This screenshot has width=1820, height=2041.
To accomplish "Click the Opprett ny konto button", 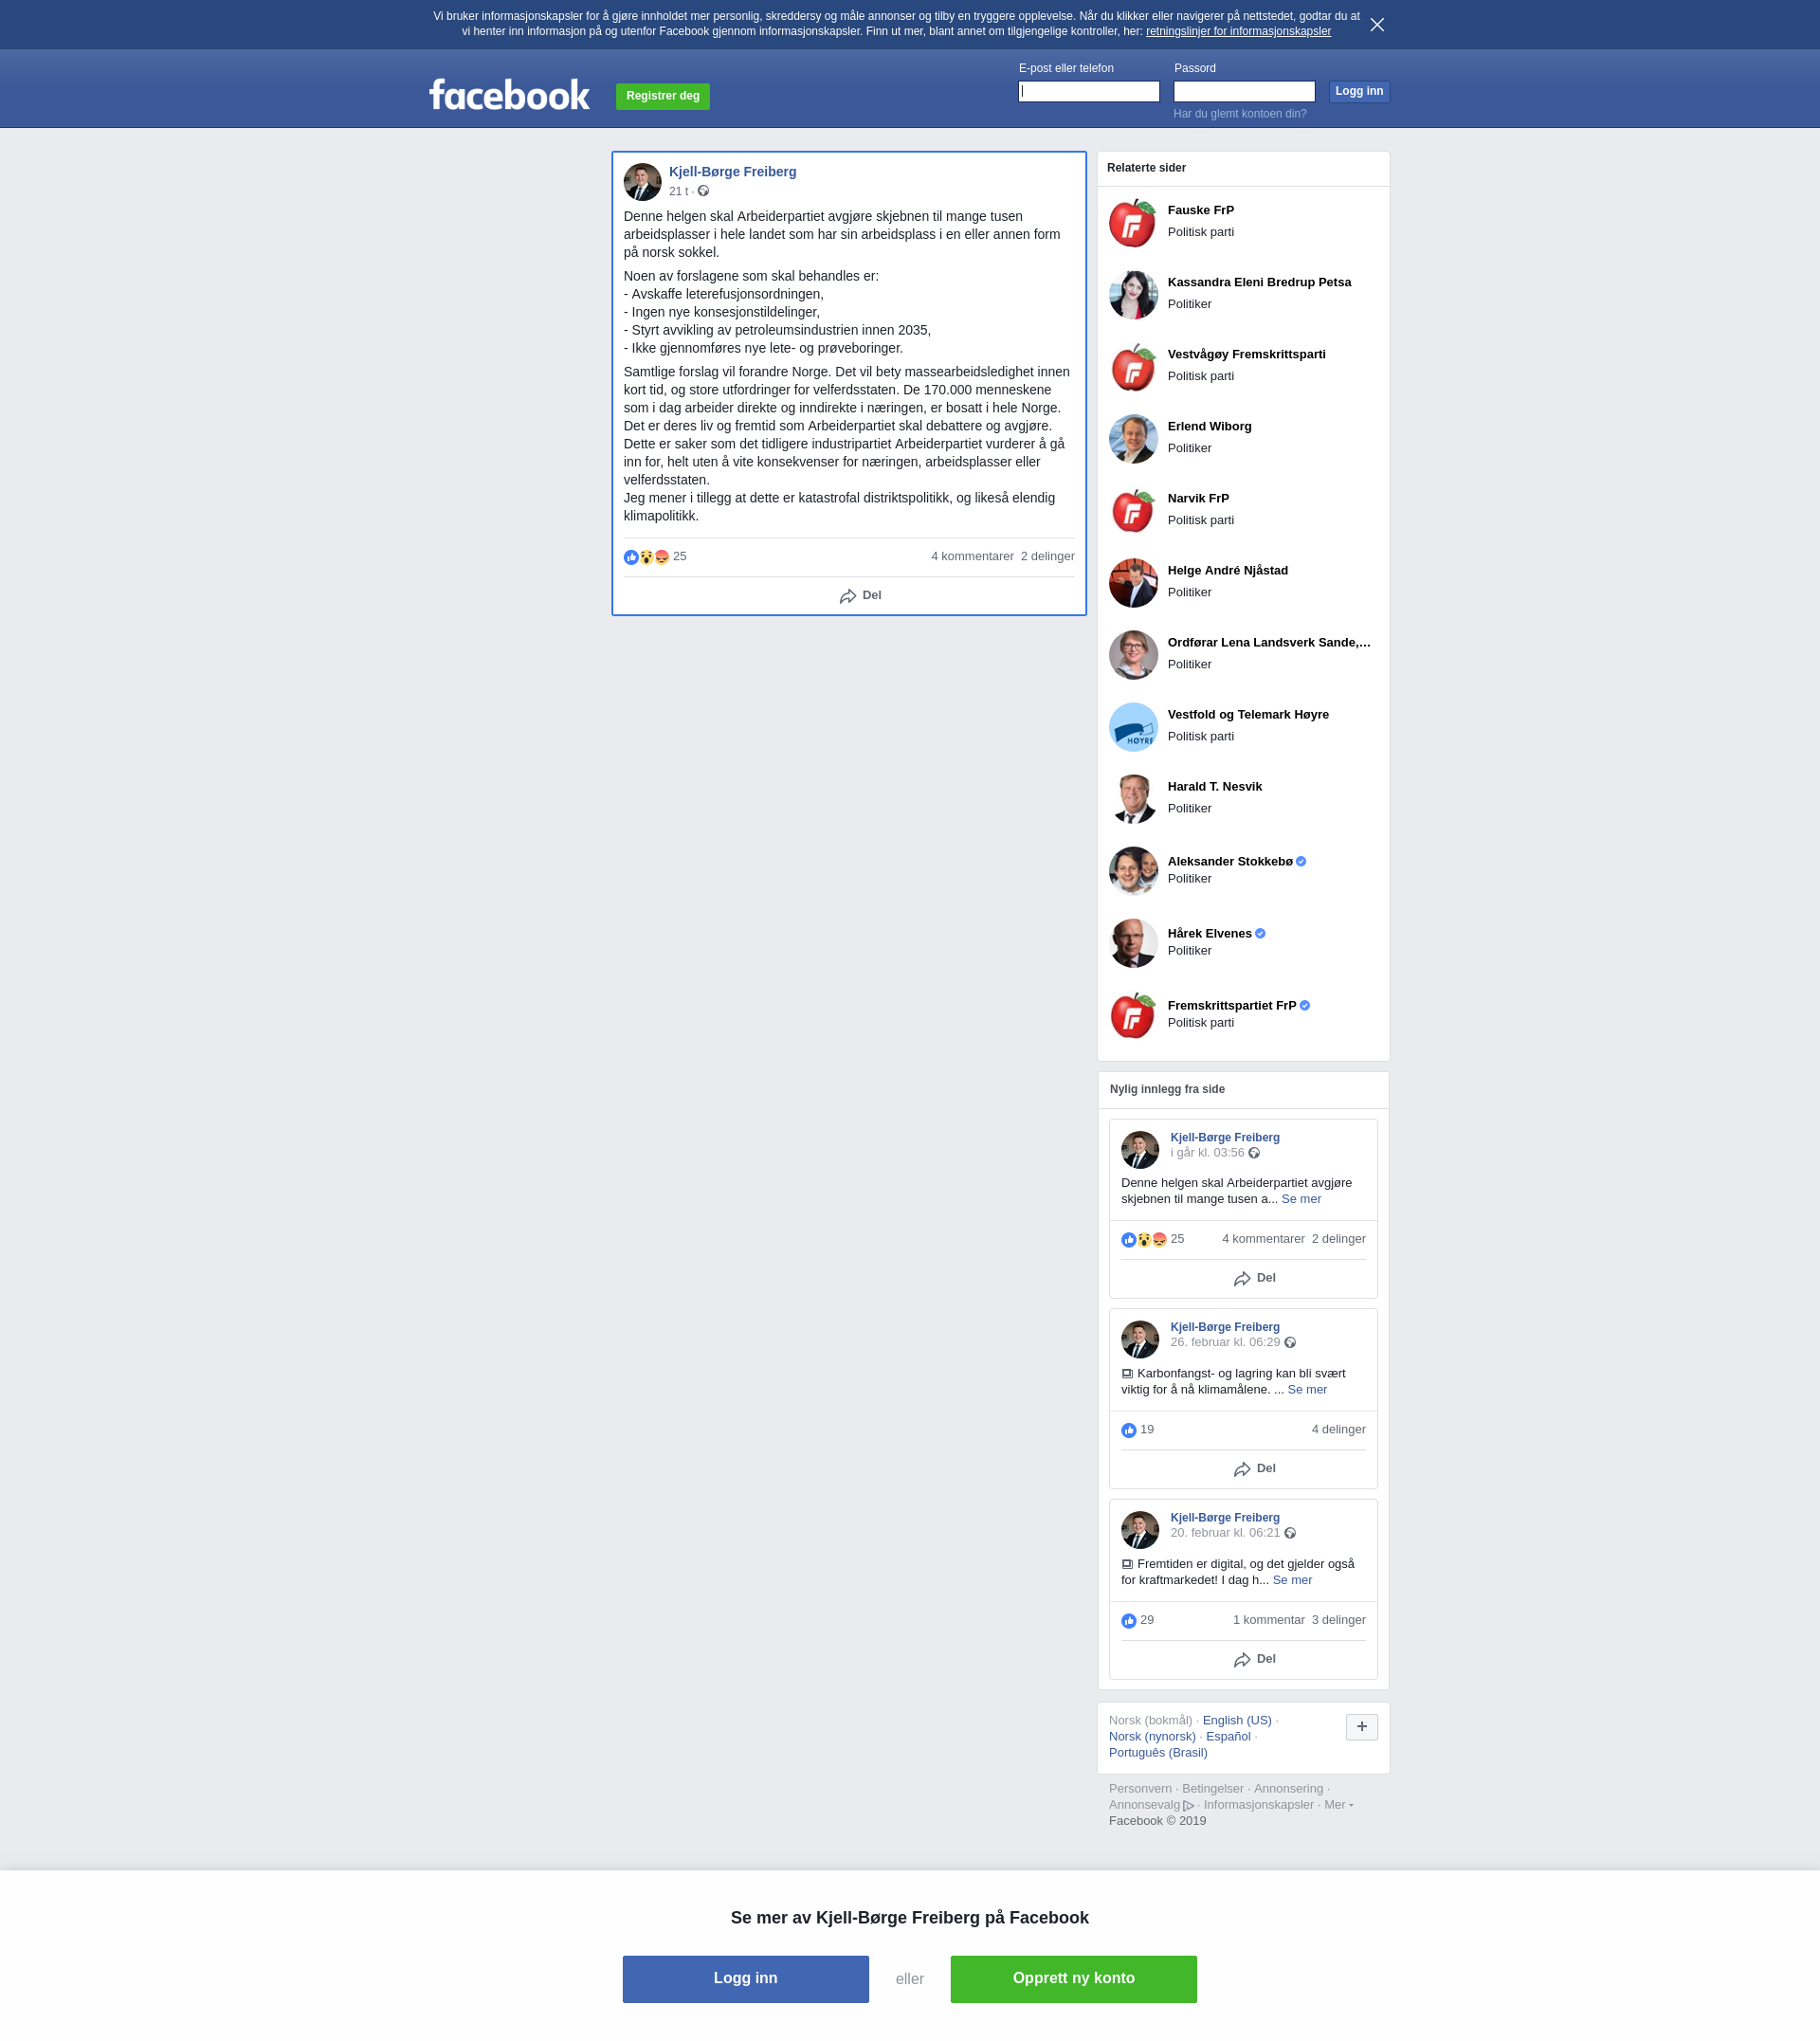I will [x=1073, y=1978].
